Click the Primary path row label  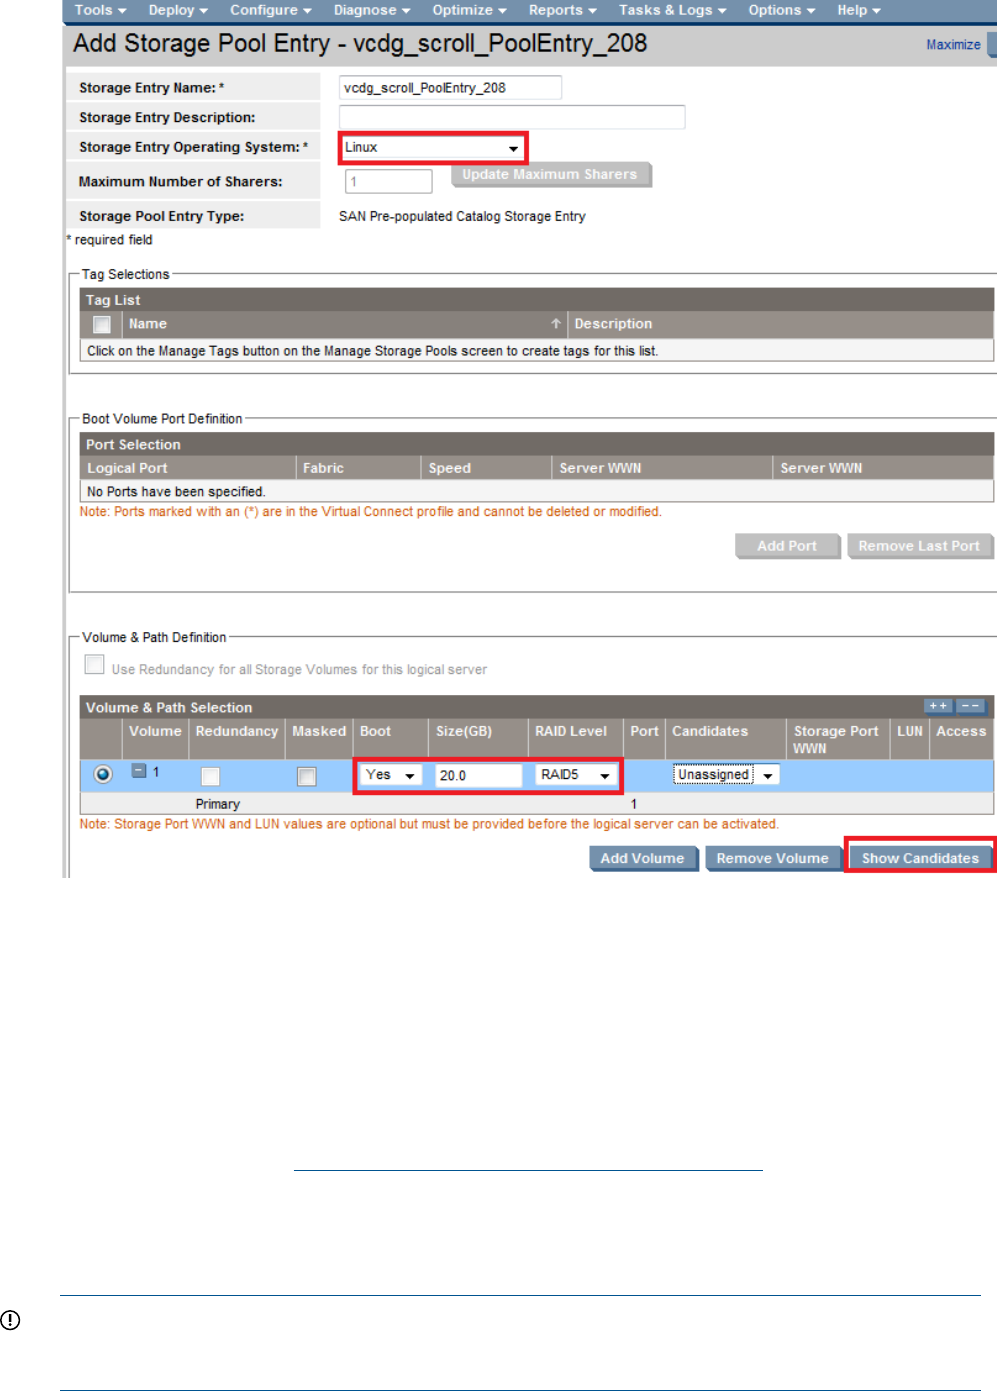tap(218, 804)
